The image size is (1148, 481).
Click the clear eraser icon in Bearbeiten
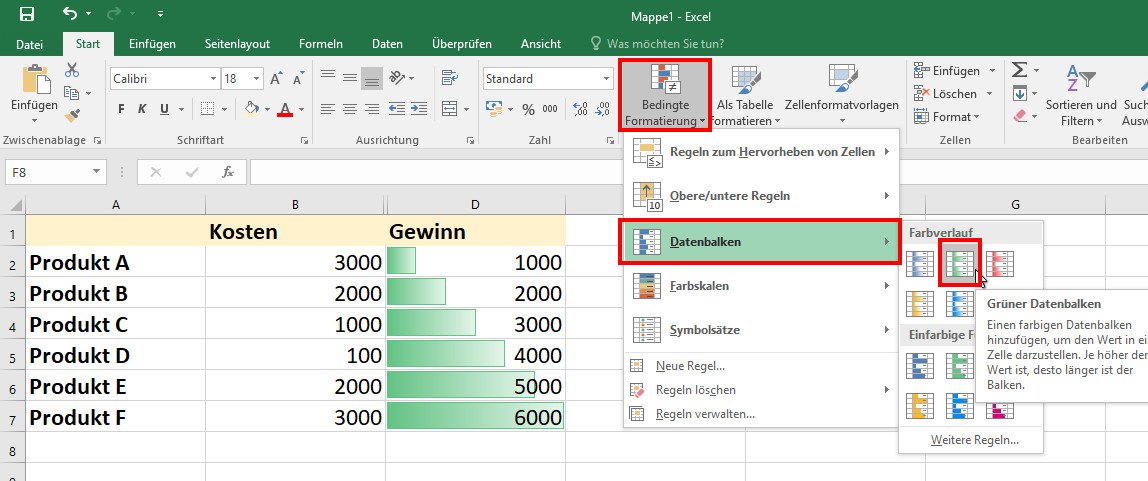click(x=1020, y=116)
